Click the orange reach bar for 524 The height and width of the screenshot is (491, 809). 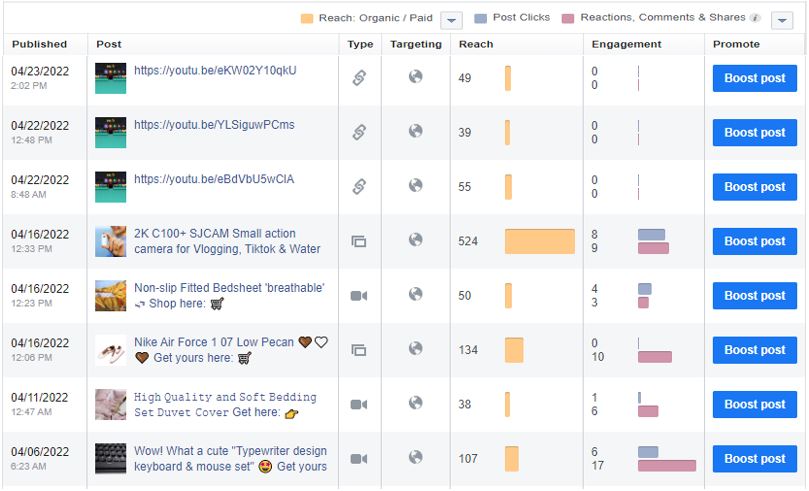pos(540,241)
